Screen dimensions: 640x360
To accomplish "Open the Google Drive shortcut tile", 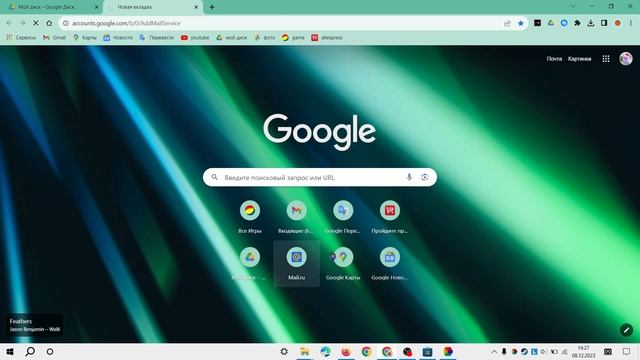I will coord(250,263).
